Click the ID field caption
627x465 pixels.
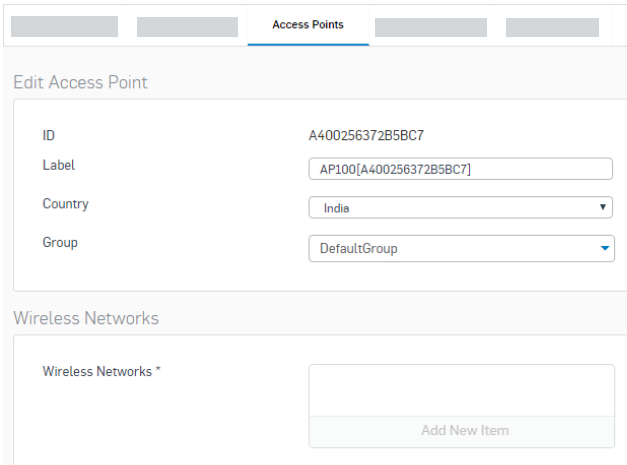[x=48, y=135]
